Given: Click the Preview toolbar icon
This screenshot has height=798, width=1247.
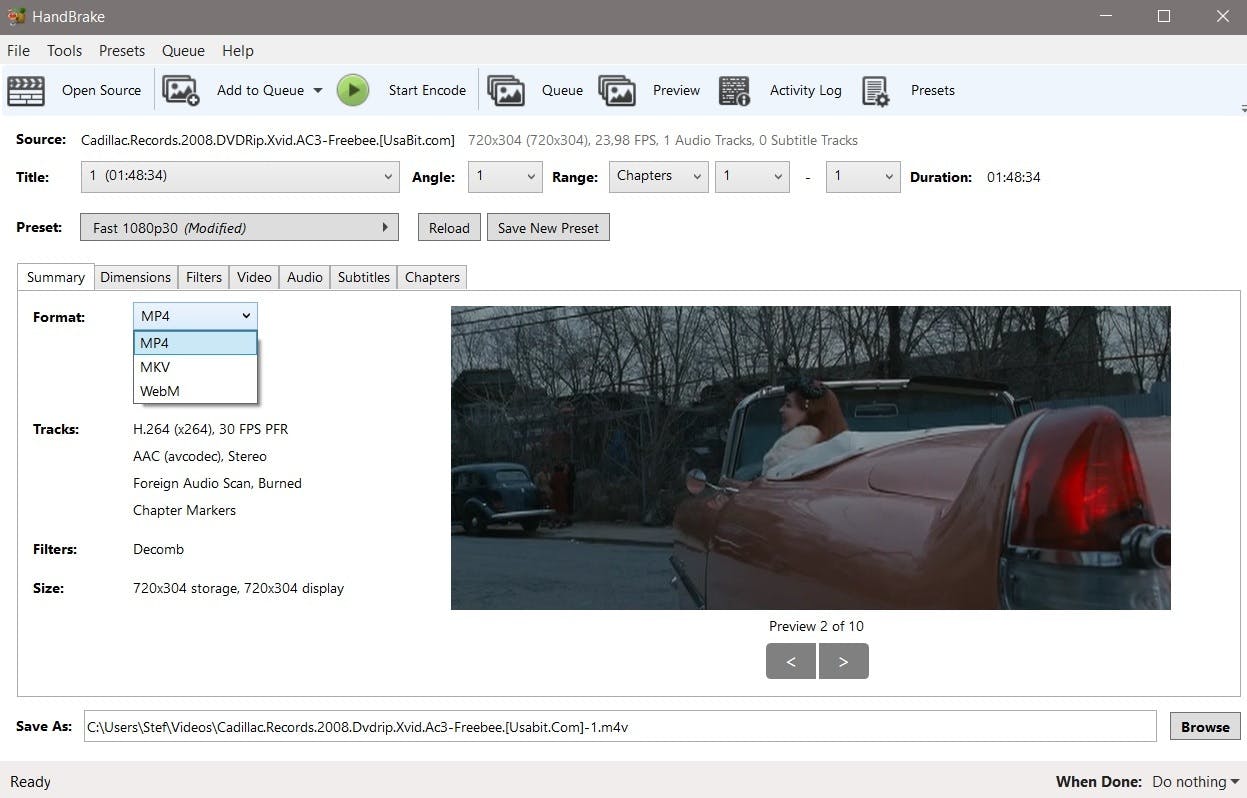Looking at the screenshot, I should point(617,90).
